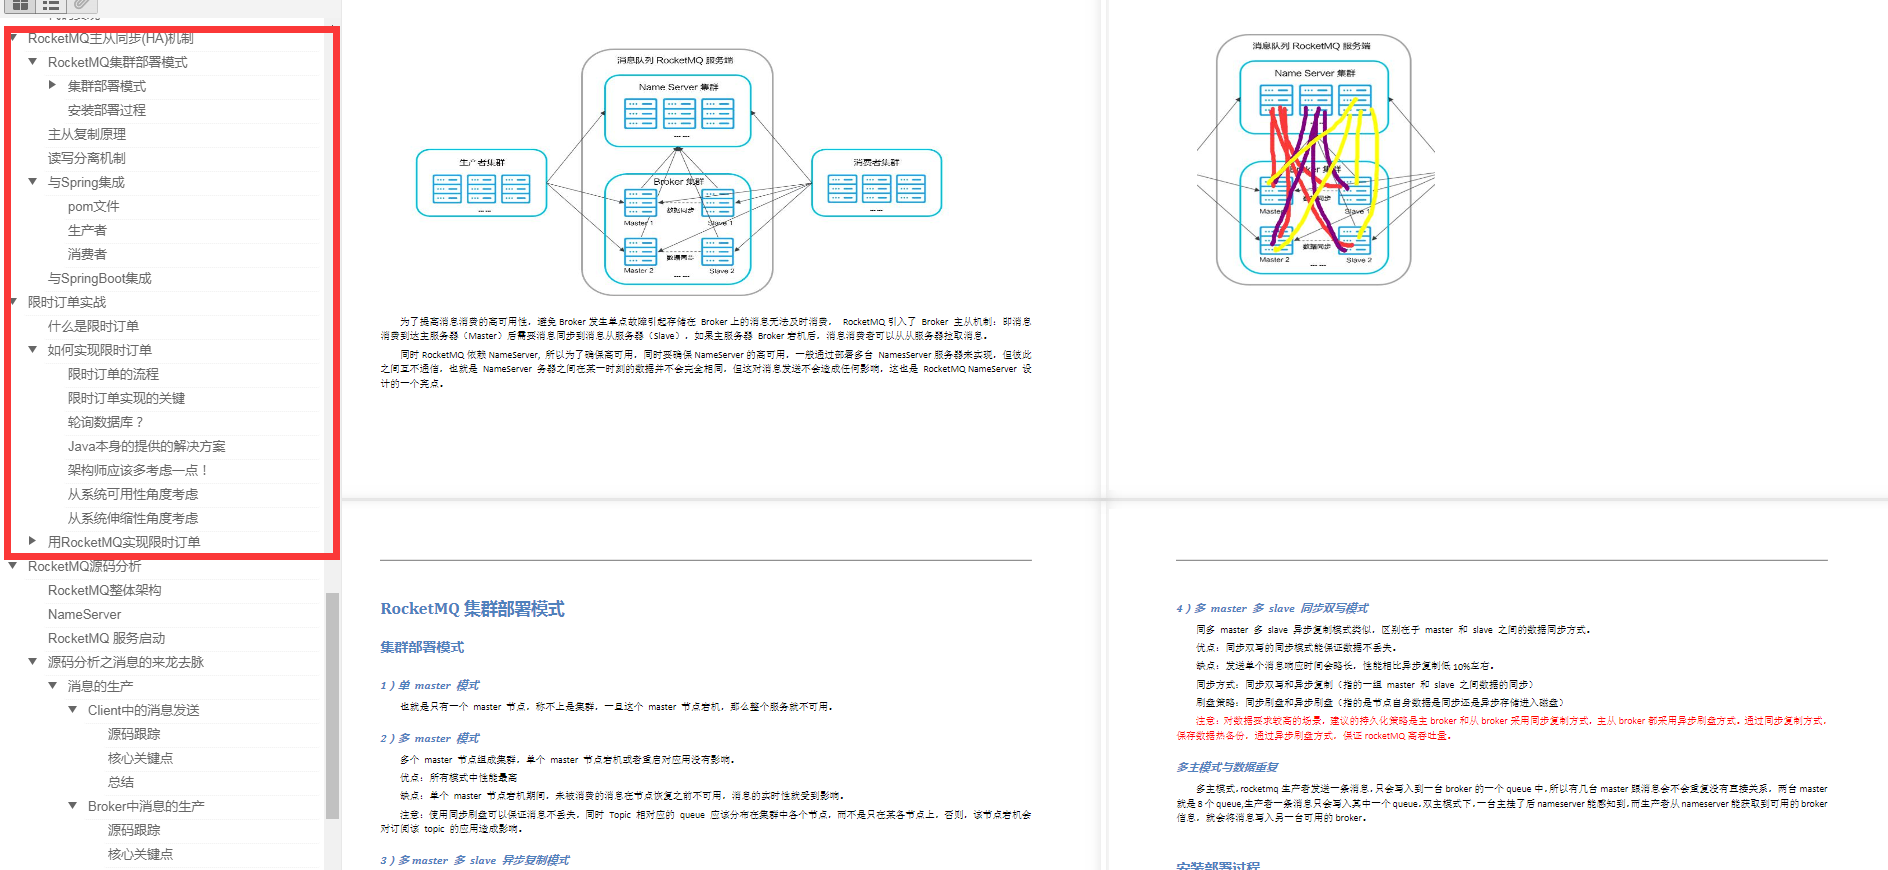Go to 从系统伸缩性角度考虑 outline entry
1888x870 pixels.
(133, 518)
